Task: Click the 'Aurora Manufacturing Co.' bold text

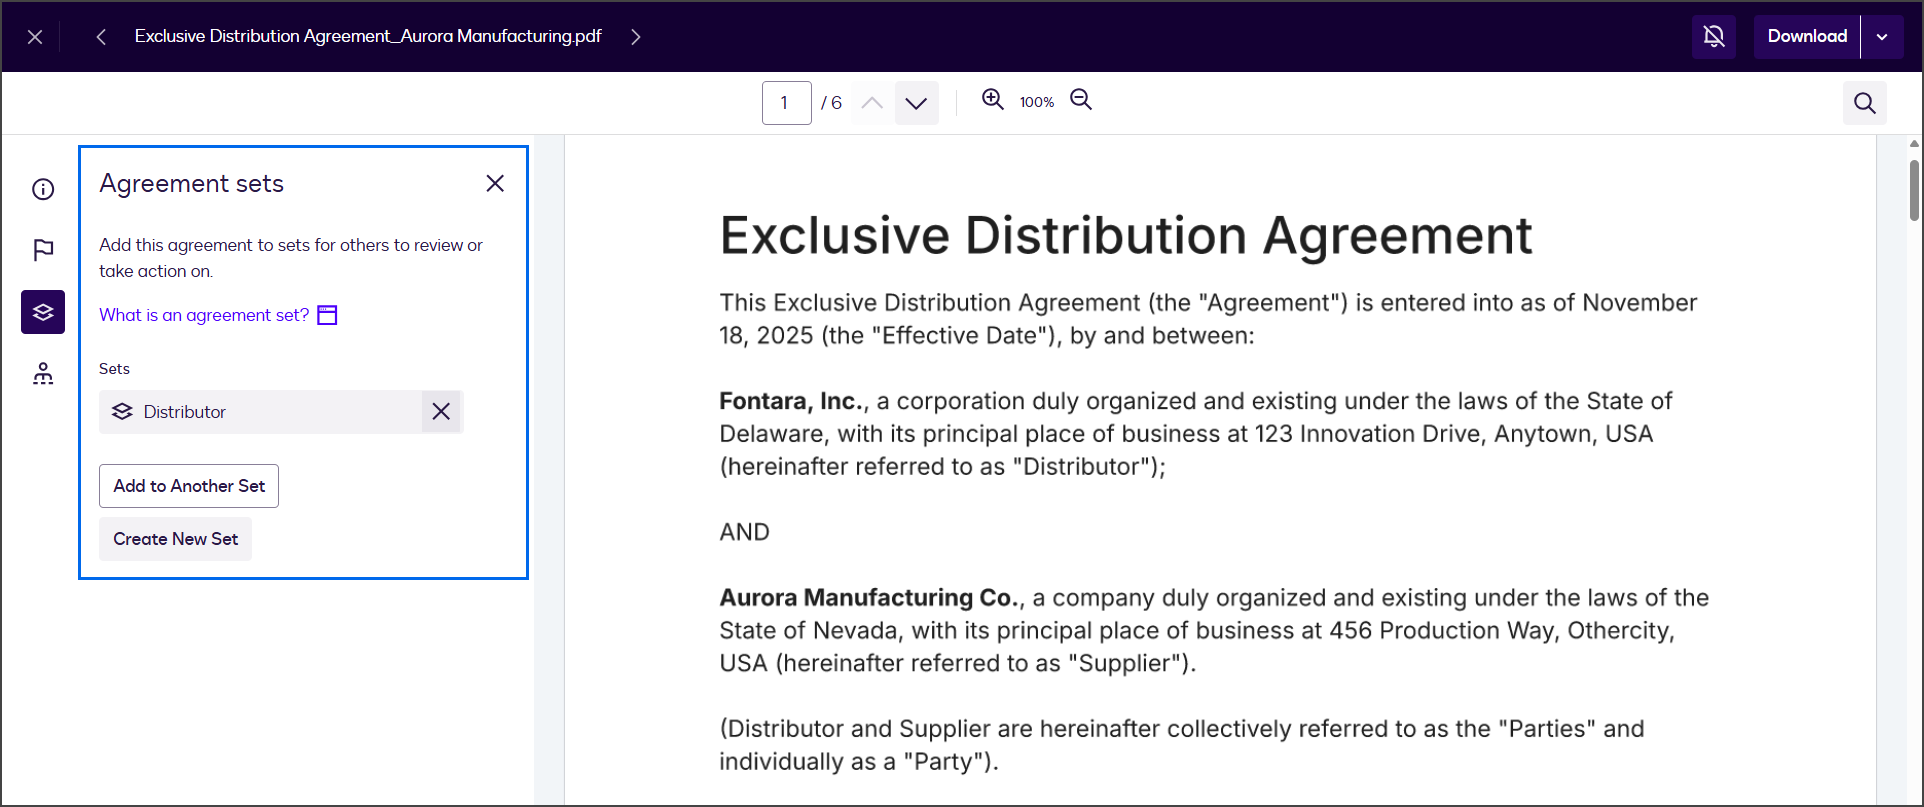Action: 871,598
